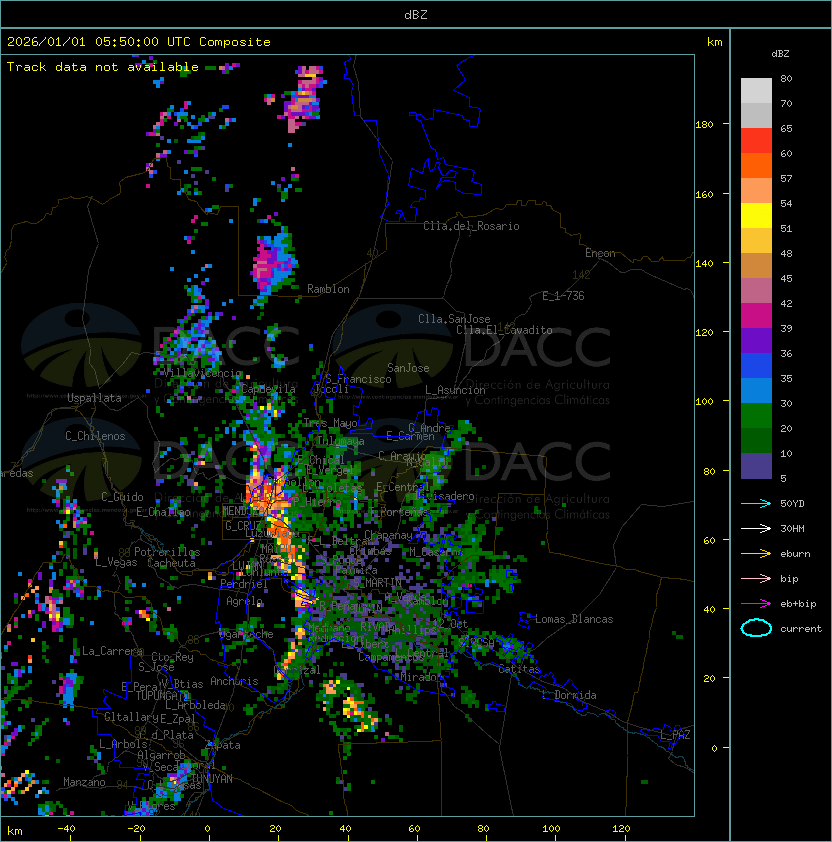Click the 'Ramblon' map label

[328, 289]
